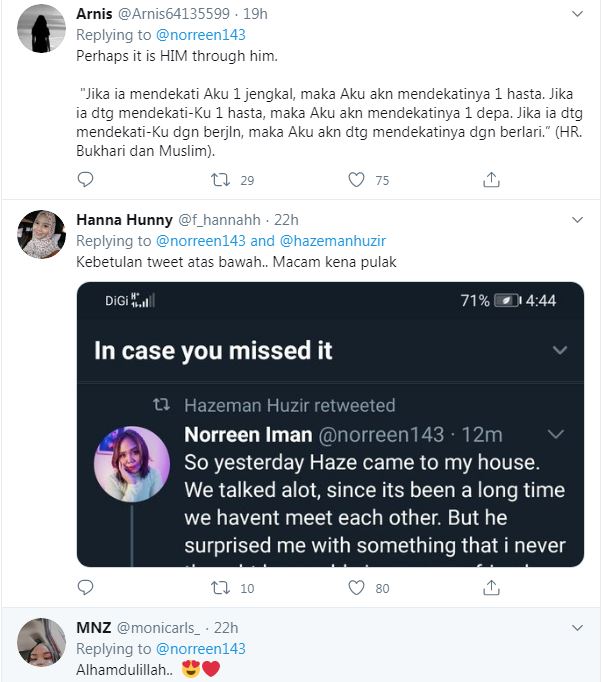
Task: Reply to Arnis's tweet
Action: [x=85, y=180]
